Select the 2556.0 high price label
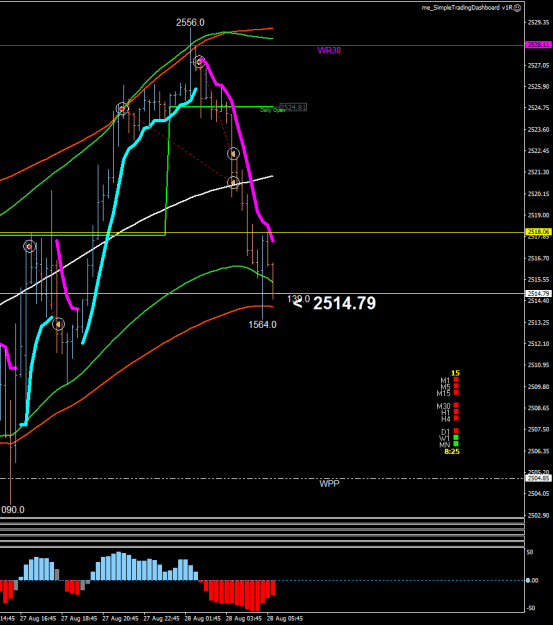The height and width of the screenshot is (625, 553). [x=190, y=23]
